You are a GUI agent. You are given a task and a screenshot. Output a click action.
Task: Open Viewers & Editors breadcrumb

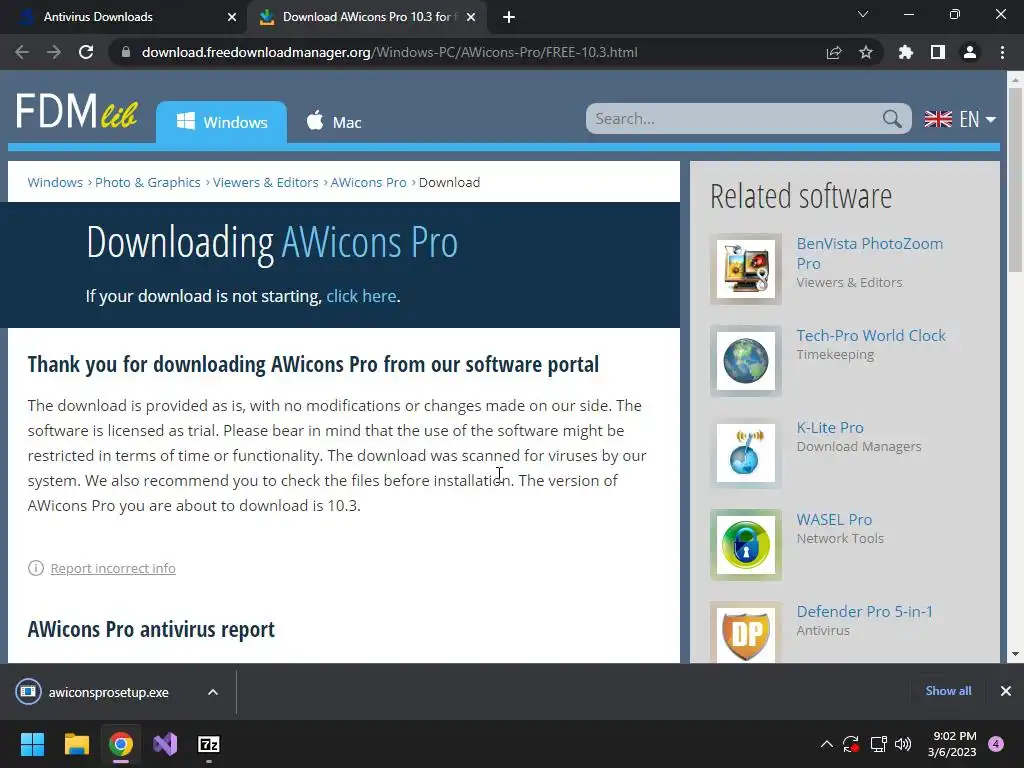point(265,182)
